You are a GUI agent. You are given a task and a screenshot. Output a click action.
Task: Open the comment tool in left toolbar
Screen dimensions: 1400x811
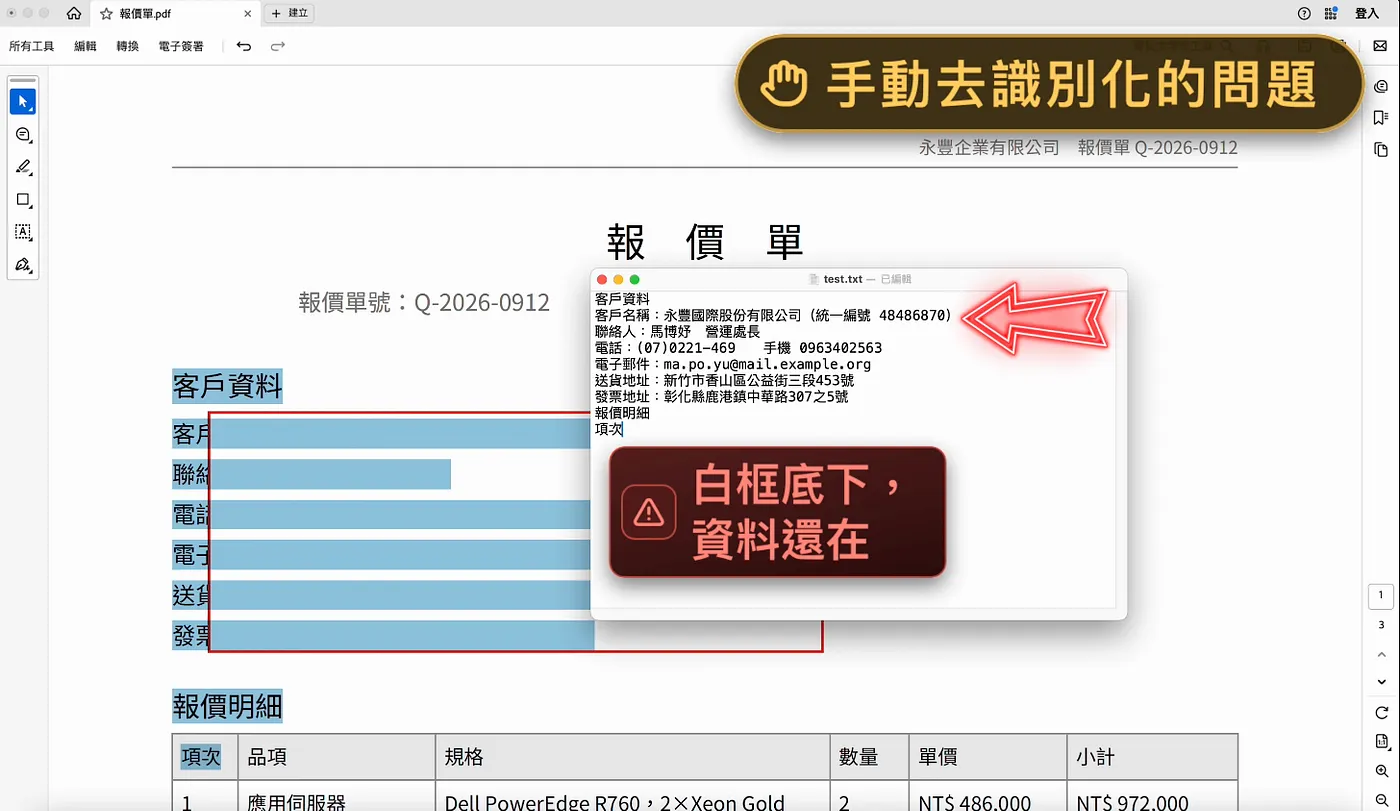pyautogui.click(x=23, y=134)
